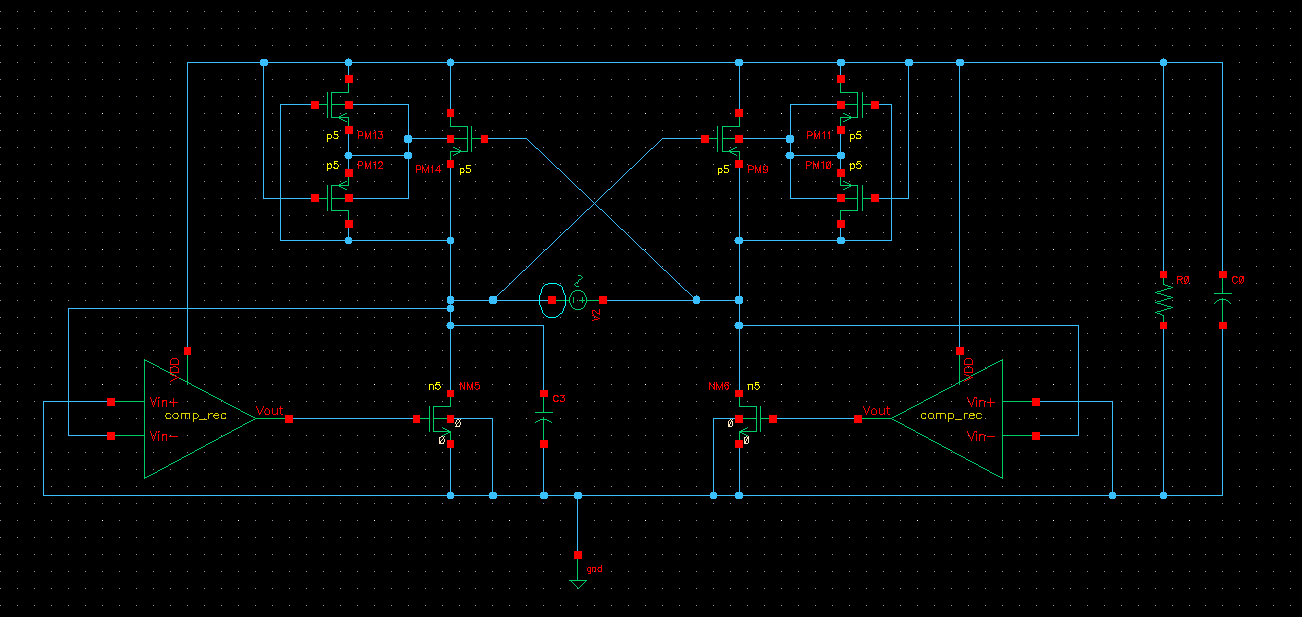Image resolution: width=1302 pixels, height=617 pixels.
Task: Click Vout on the comparator driving NM5
Action: (269, 410)
